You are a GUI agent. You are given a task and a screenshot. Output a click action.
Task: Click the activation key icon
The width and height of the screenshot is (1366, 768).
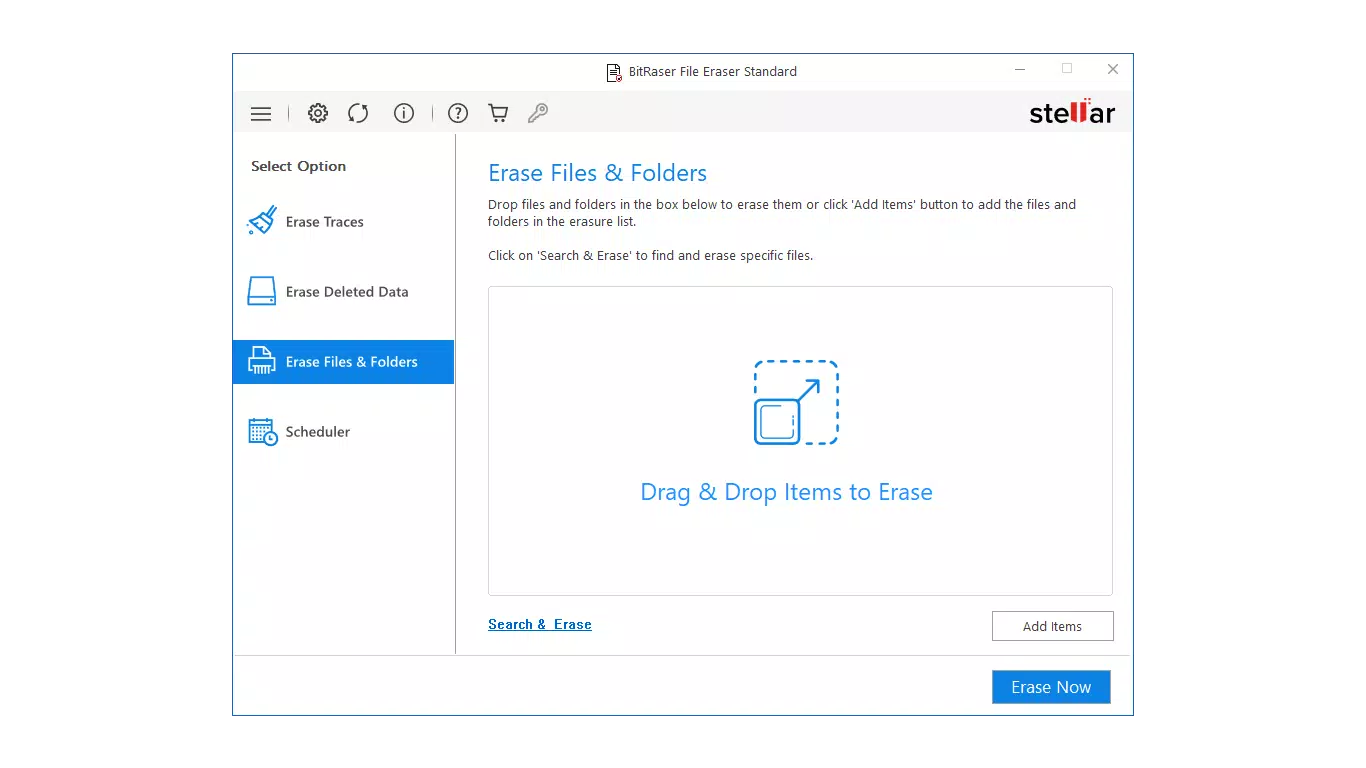tap(538, 113)
